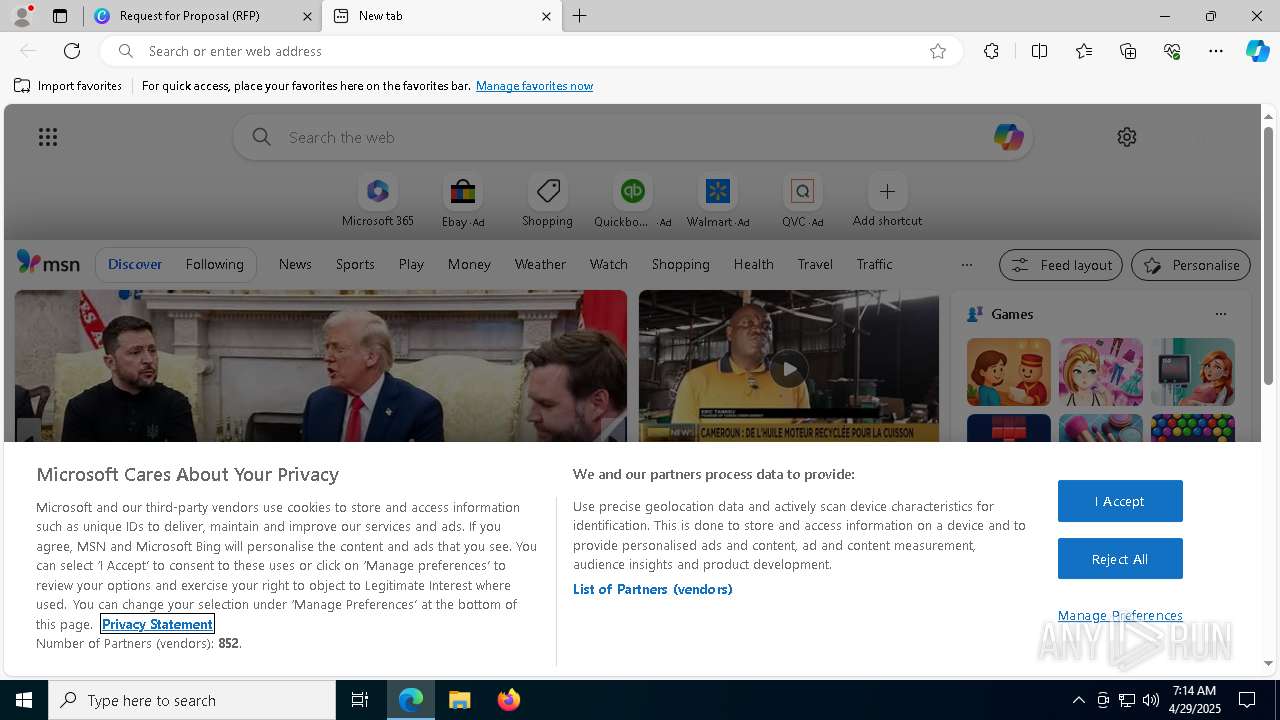Click the Personalise button
The height and width of the screenshot is (720, 1280).
(1191, 265)
